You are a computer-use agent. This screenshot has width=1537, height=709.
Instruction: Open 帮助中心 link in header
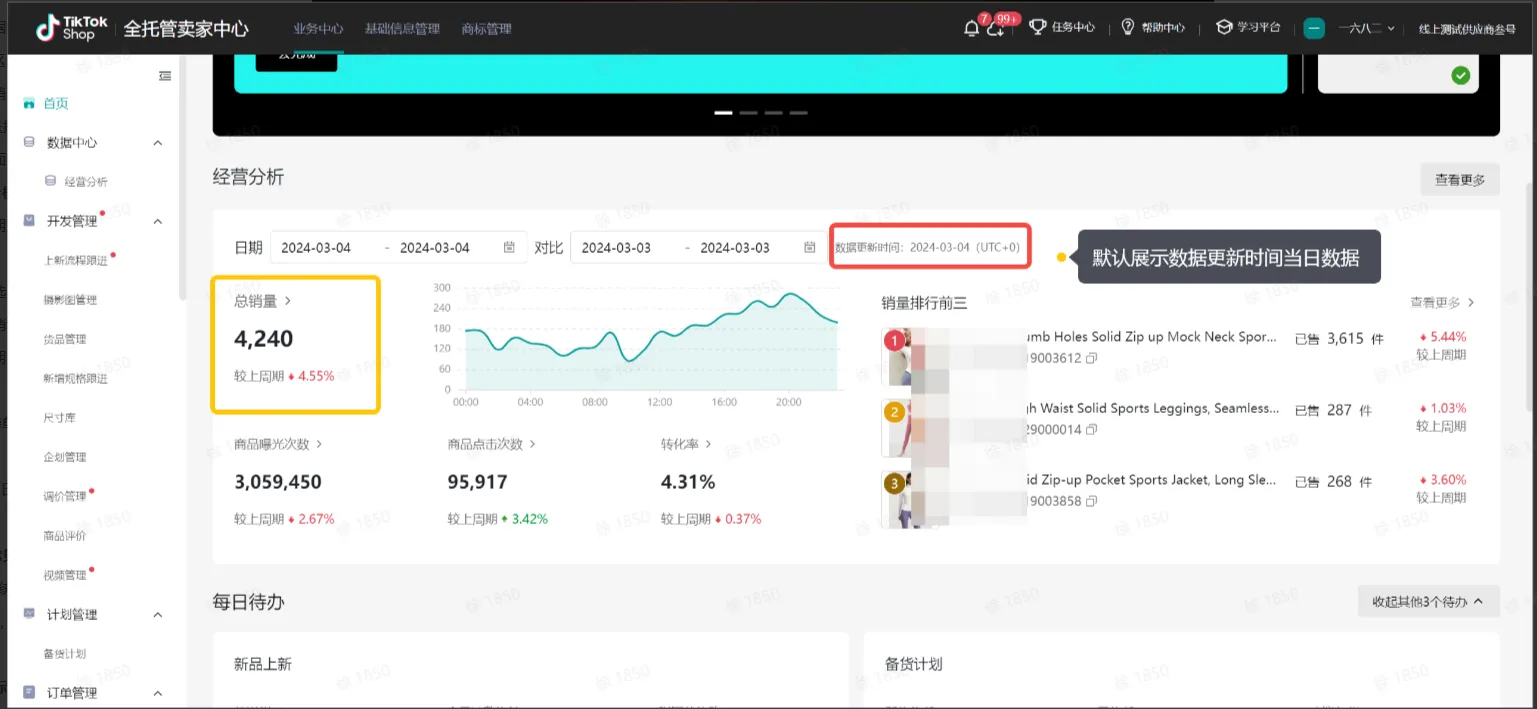1163,27
